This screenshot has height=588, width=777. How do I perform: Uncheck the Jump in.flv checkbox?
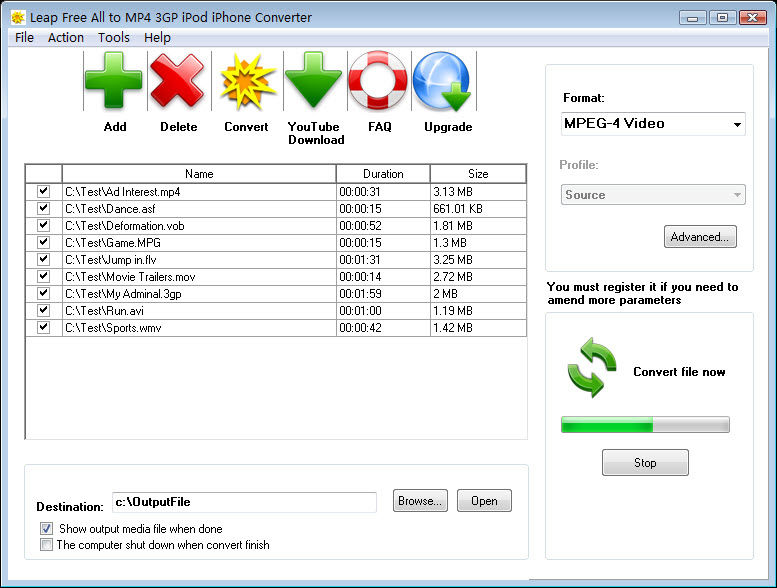[44, 260]
